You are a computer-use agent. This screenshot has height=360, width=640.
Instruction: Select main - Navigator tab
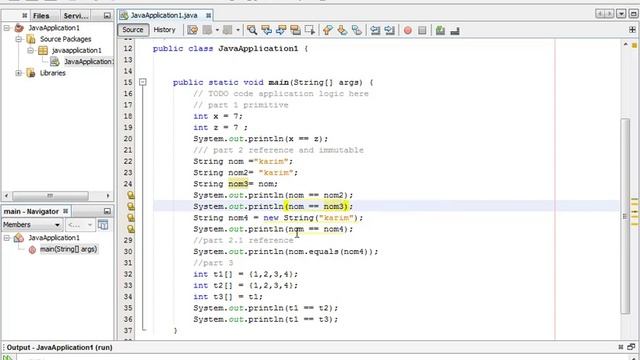click(x=31, y=211)
